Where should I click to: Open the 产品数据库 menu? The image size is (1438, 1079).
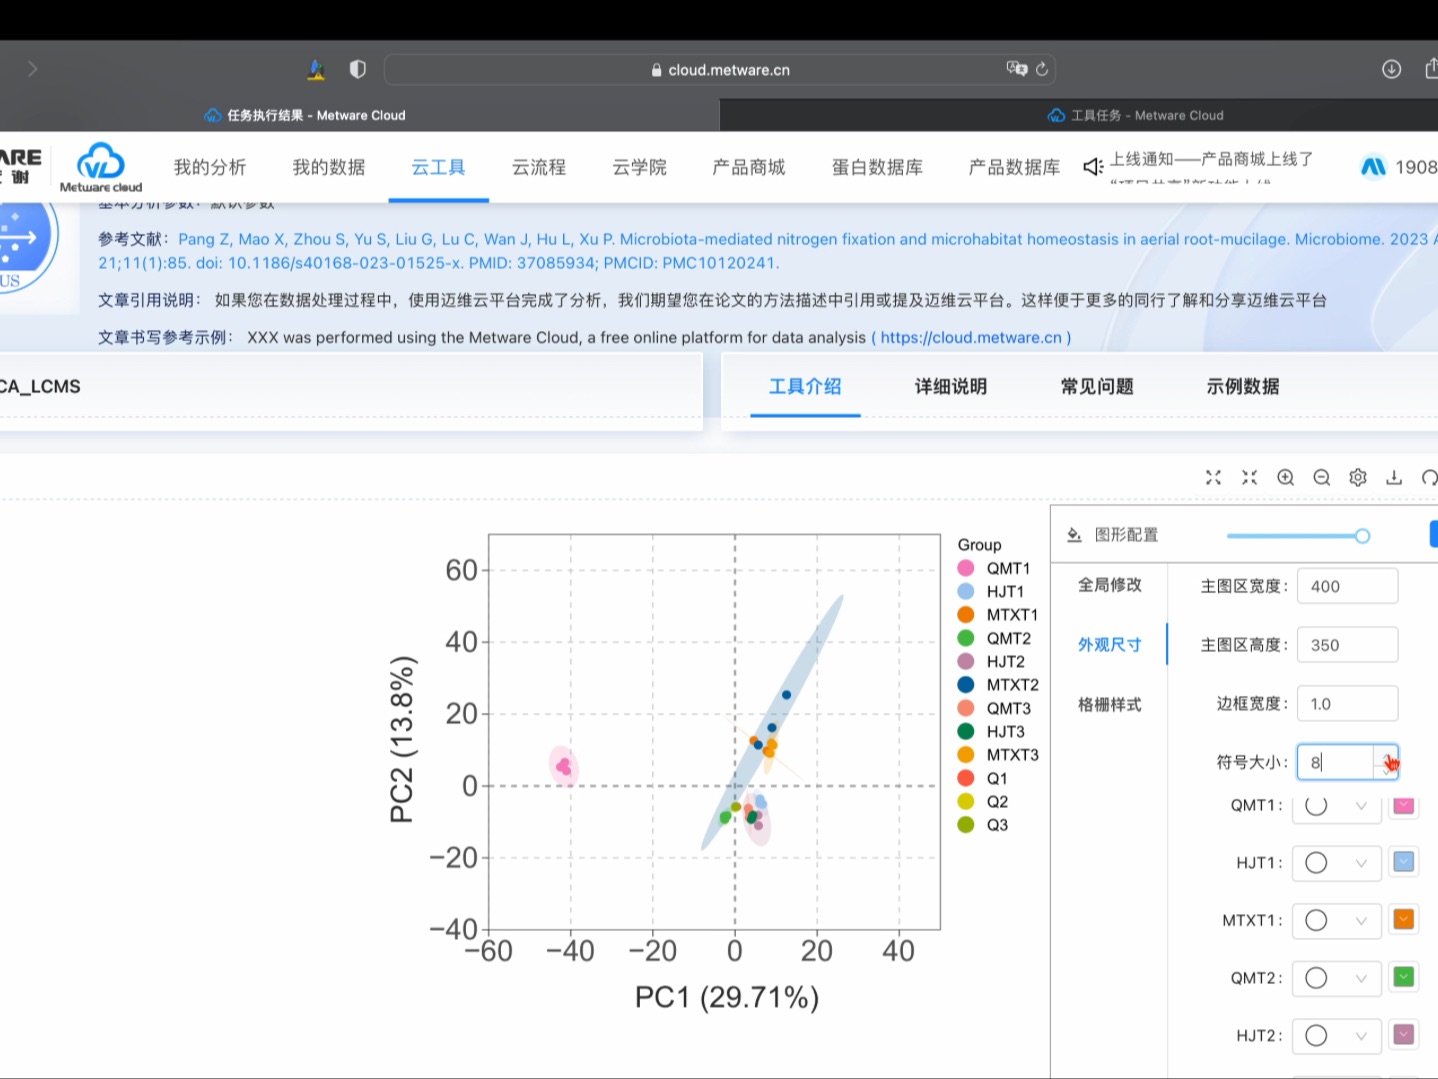point(1014,167)
